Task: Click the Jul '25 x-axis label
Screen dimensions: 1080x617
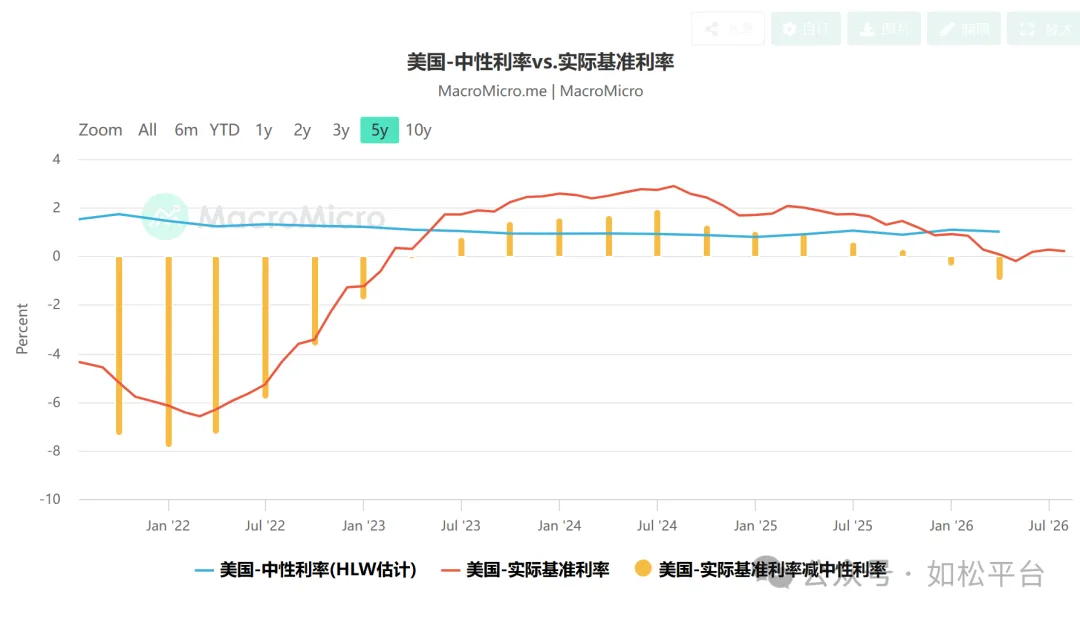Action: [853, 525]
